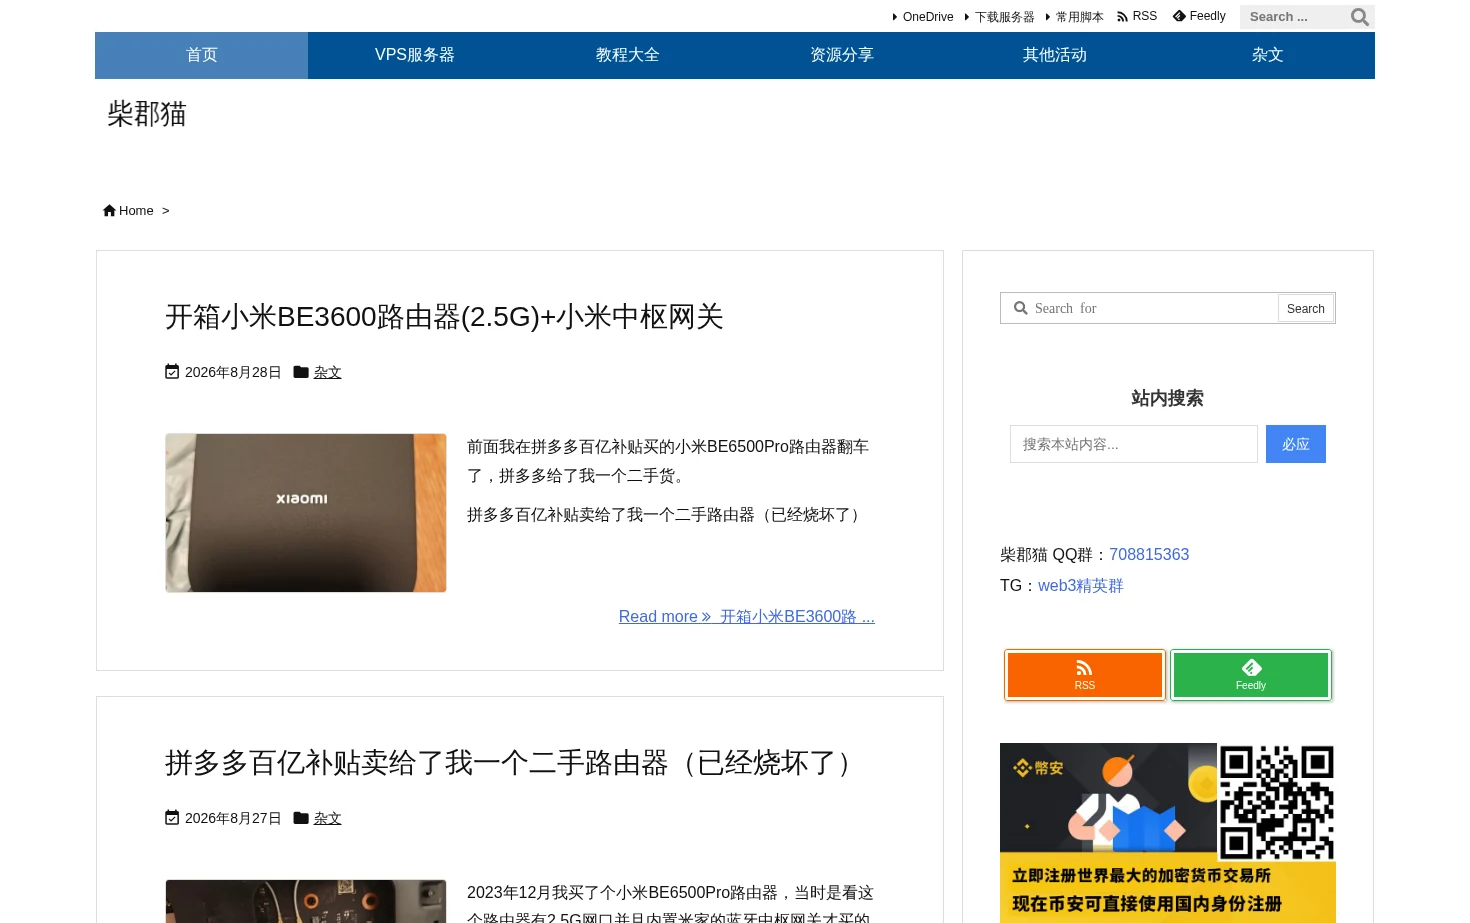Image resolution: width=1470 pixels, height=923 pixels.
Task: Open QQ group link 708815363
Action: [x=1149, y=555]
